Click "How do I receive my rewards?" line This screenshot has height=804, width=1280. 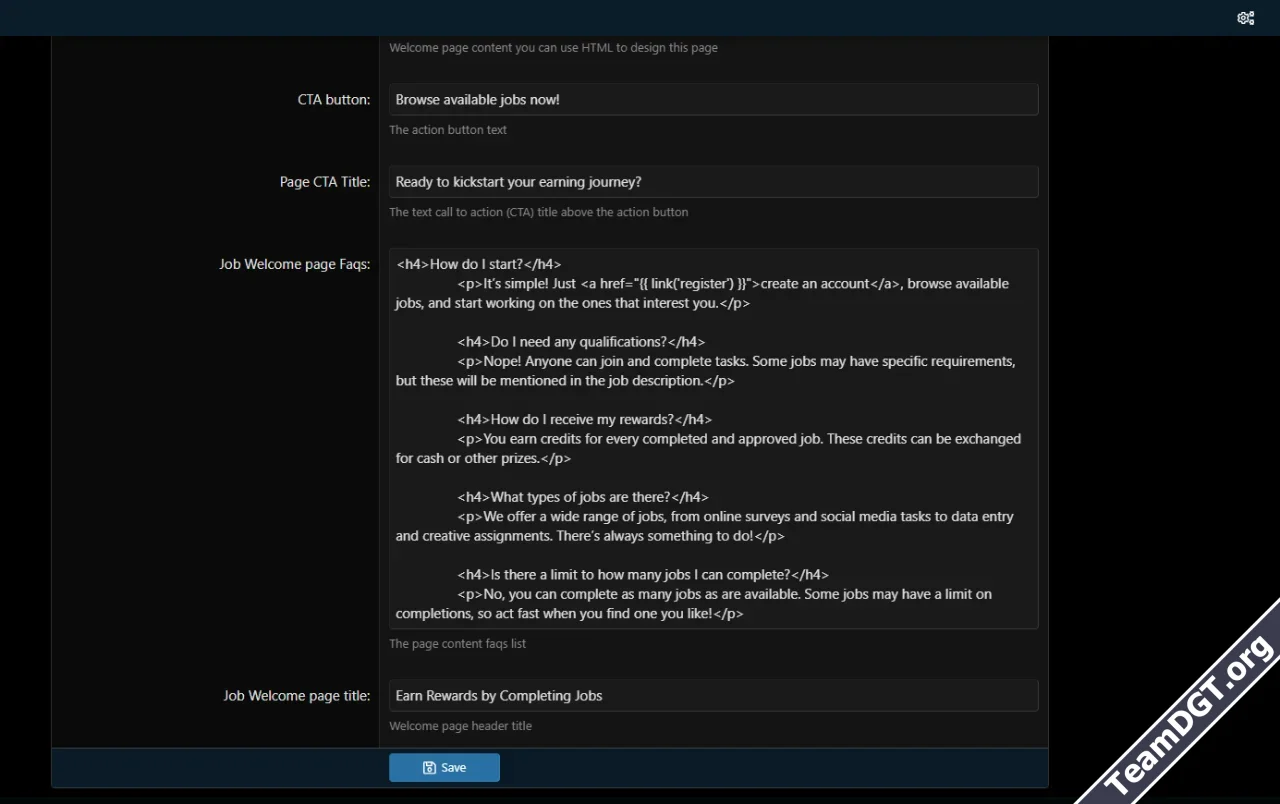(584, 420)
